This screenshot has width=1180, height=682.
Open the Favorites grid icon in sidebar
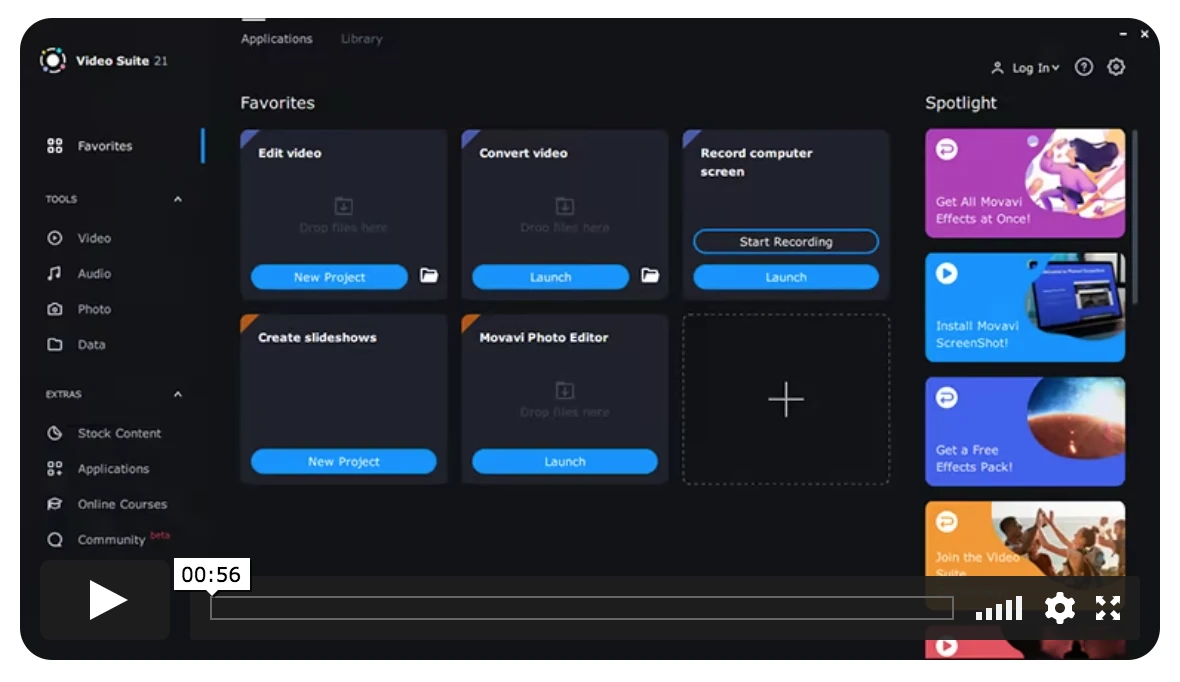[x=54, y=146]
